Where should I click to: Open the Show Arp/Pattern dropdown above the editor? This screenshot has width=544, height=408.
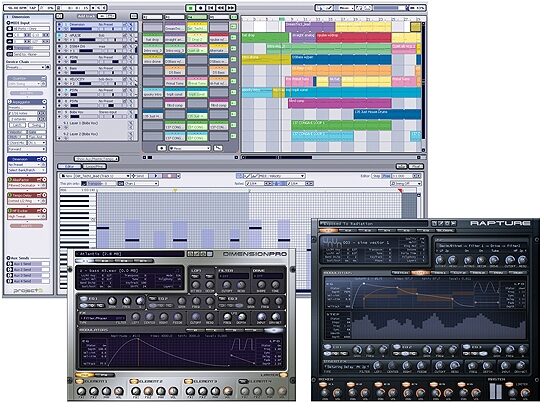(96, 159)
